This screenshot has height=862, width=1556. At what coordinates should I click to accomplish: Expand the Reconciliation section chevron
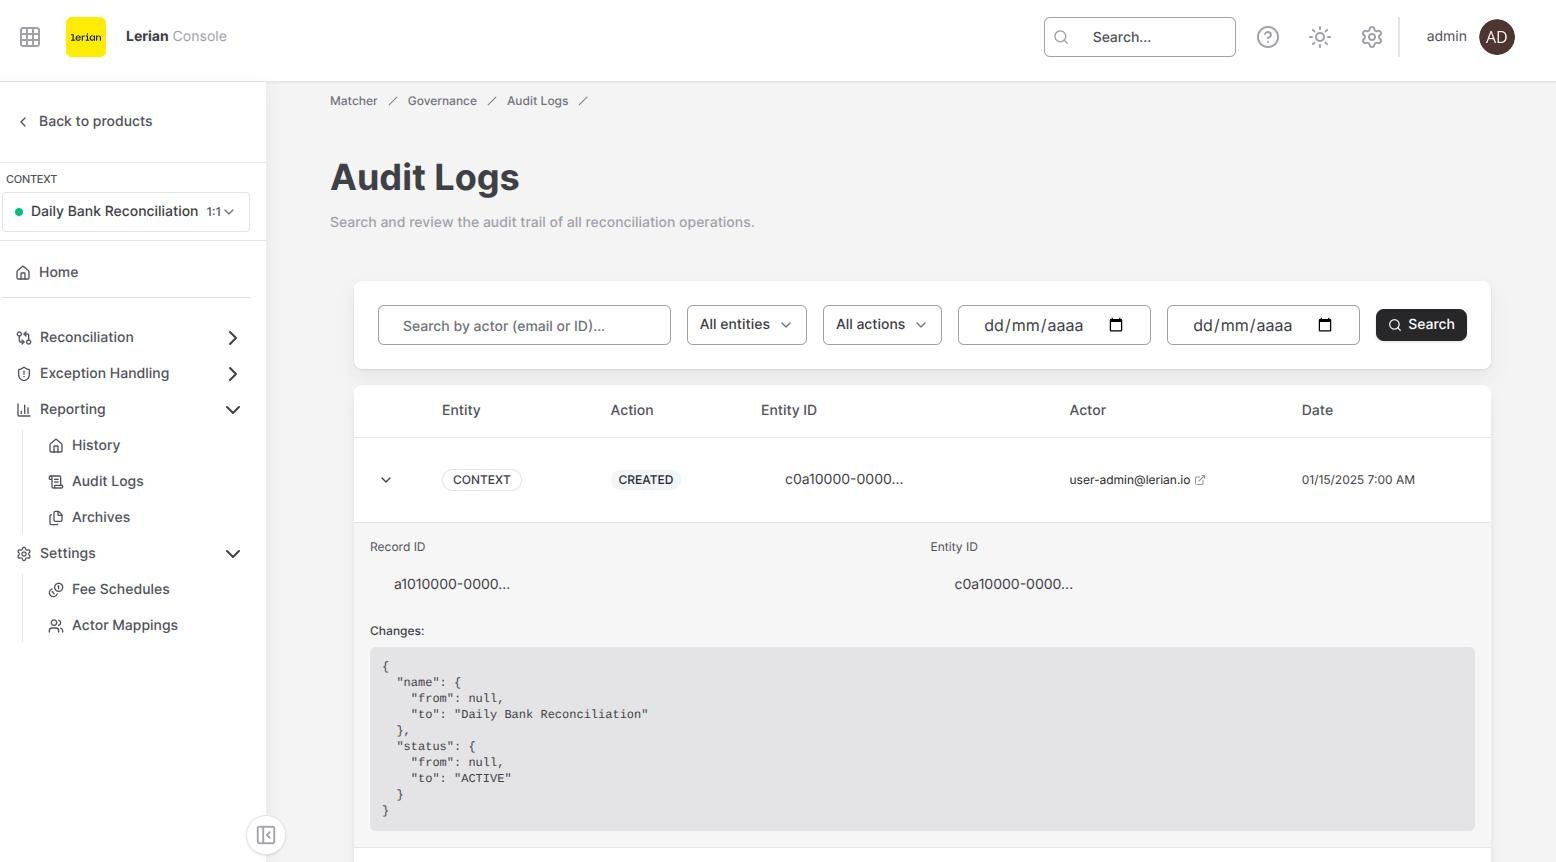(x=233, y=338)
